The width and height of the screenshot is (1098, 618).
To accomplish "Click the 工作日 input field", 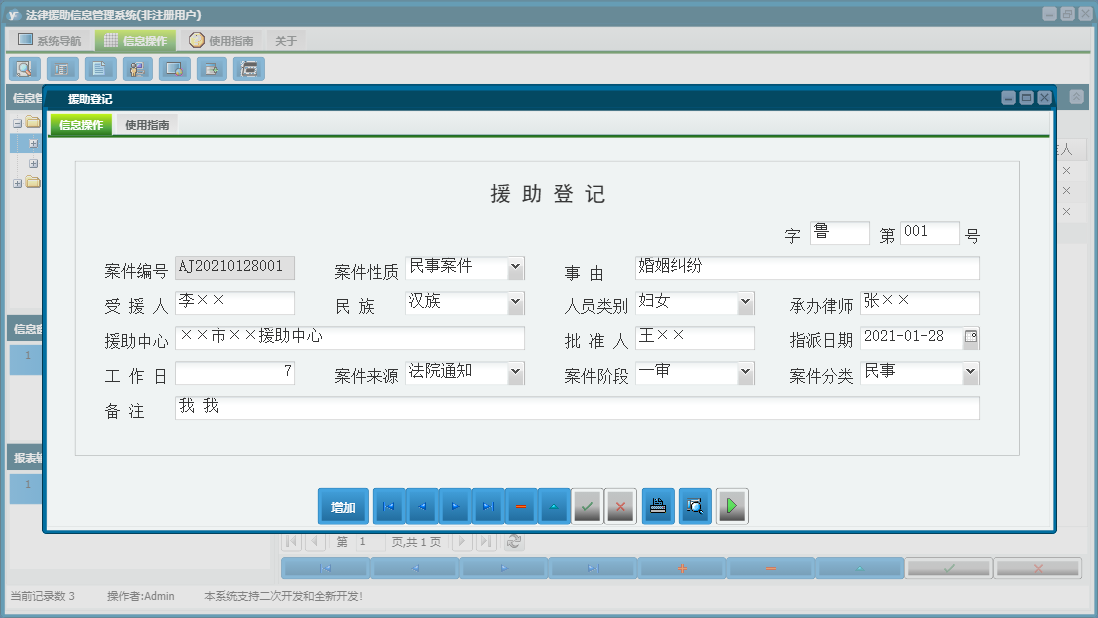I will tap(235, 372).
